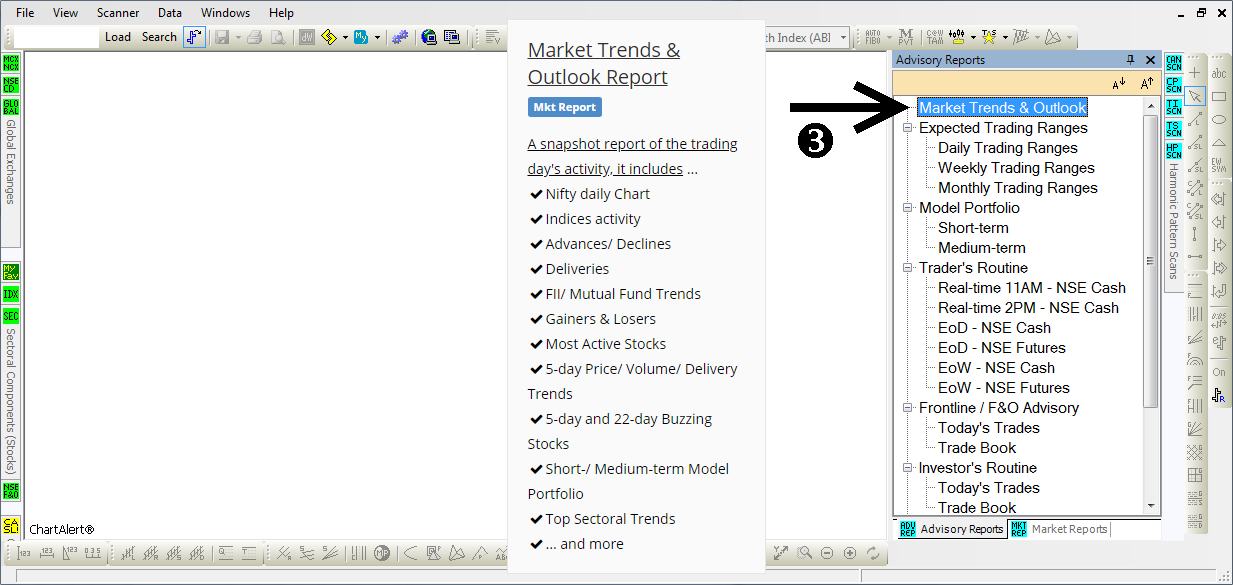This screenshot has height=585, width=1233.
Task: Click the On indicator in right toolbar
Action: (1219, 372)
